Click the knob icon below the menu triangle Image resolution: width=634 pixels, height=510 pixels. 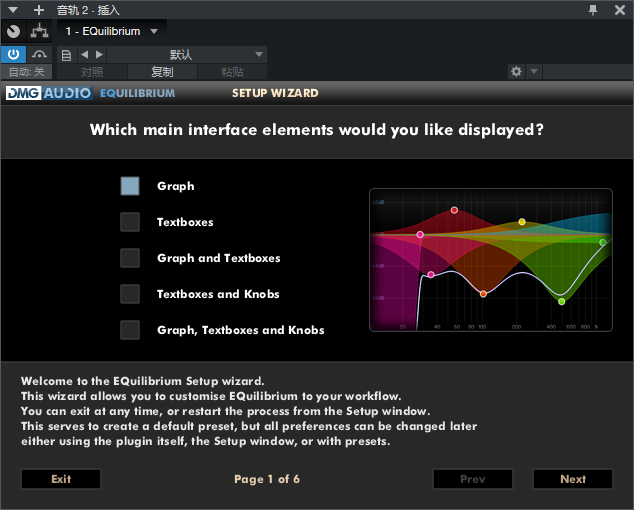13,31
